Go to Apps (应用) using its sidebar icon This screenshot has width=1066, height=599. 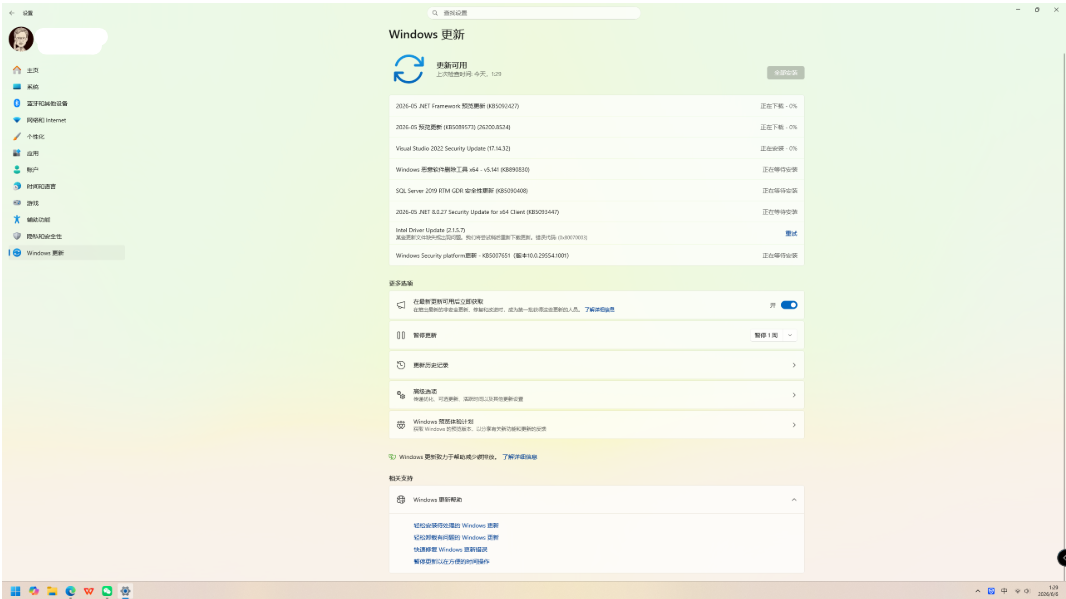[x=17, y=153]
